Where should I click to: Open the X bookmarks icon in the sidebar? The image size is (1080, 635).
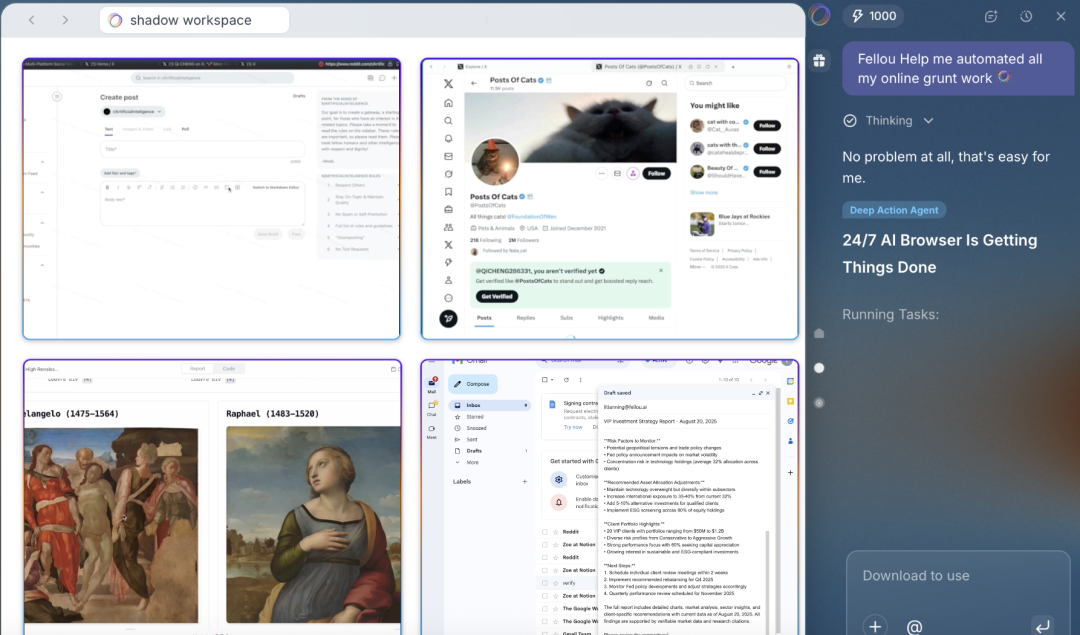(448, 192)
